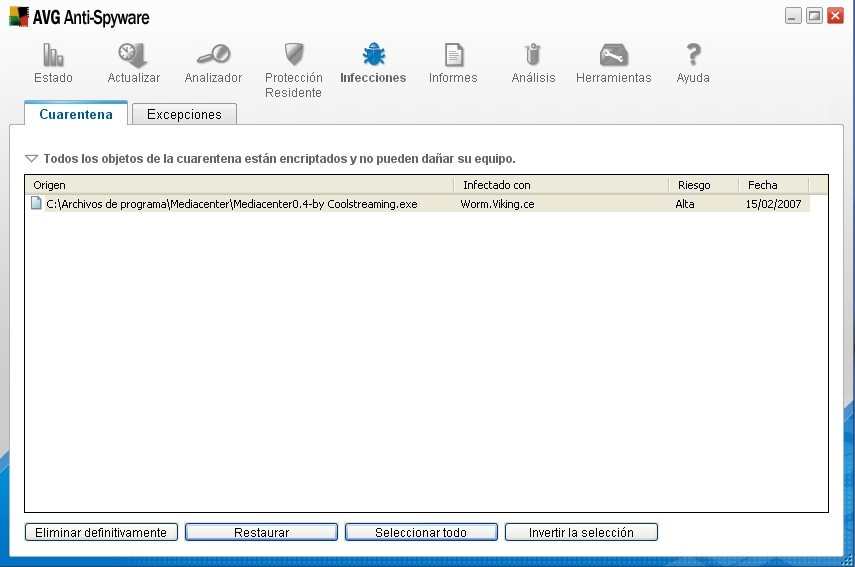The height and width of the screenshot is (567, 855).
Task: Select the Análisis toolbar icon
Action: point(533,56)
